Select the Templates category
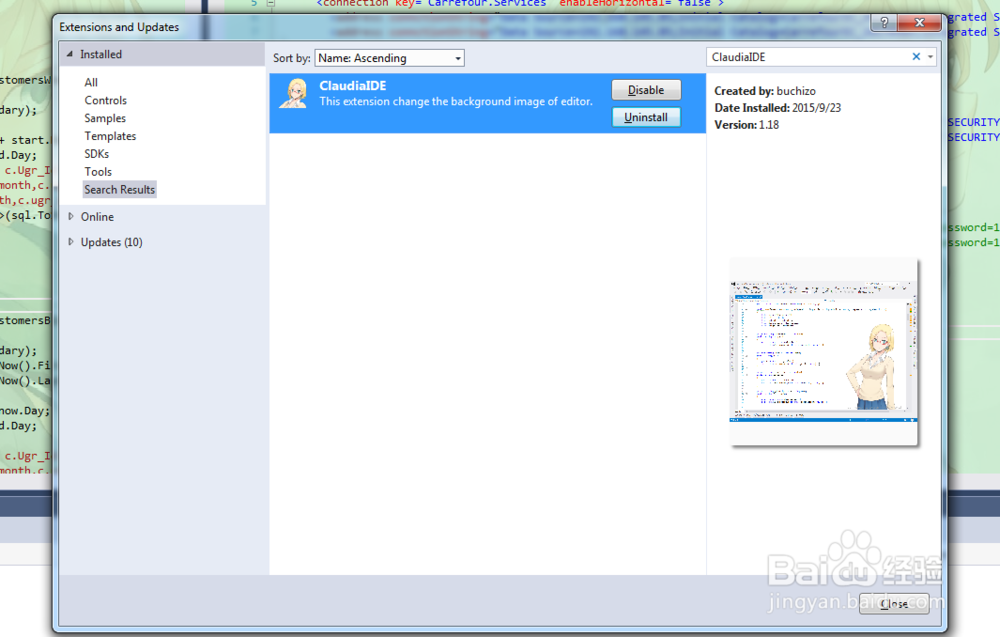The width and height of the screenshot is (1000, 637). click(110, 136)
